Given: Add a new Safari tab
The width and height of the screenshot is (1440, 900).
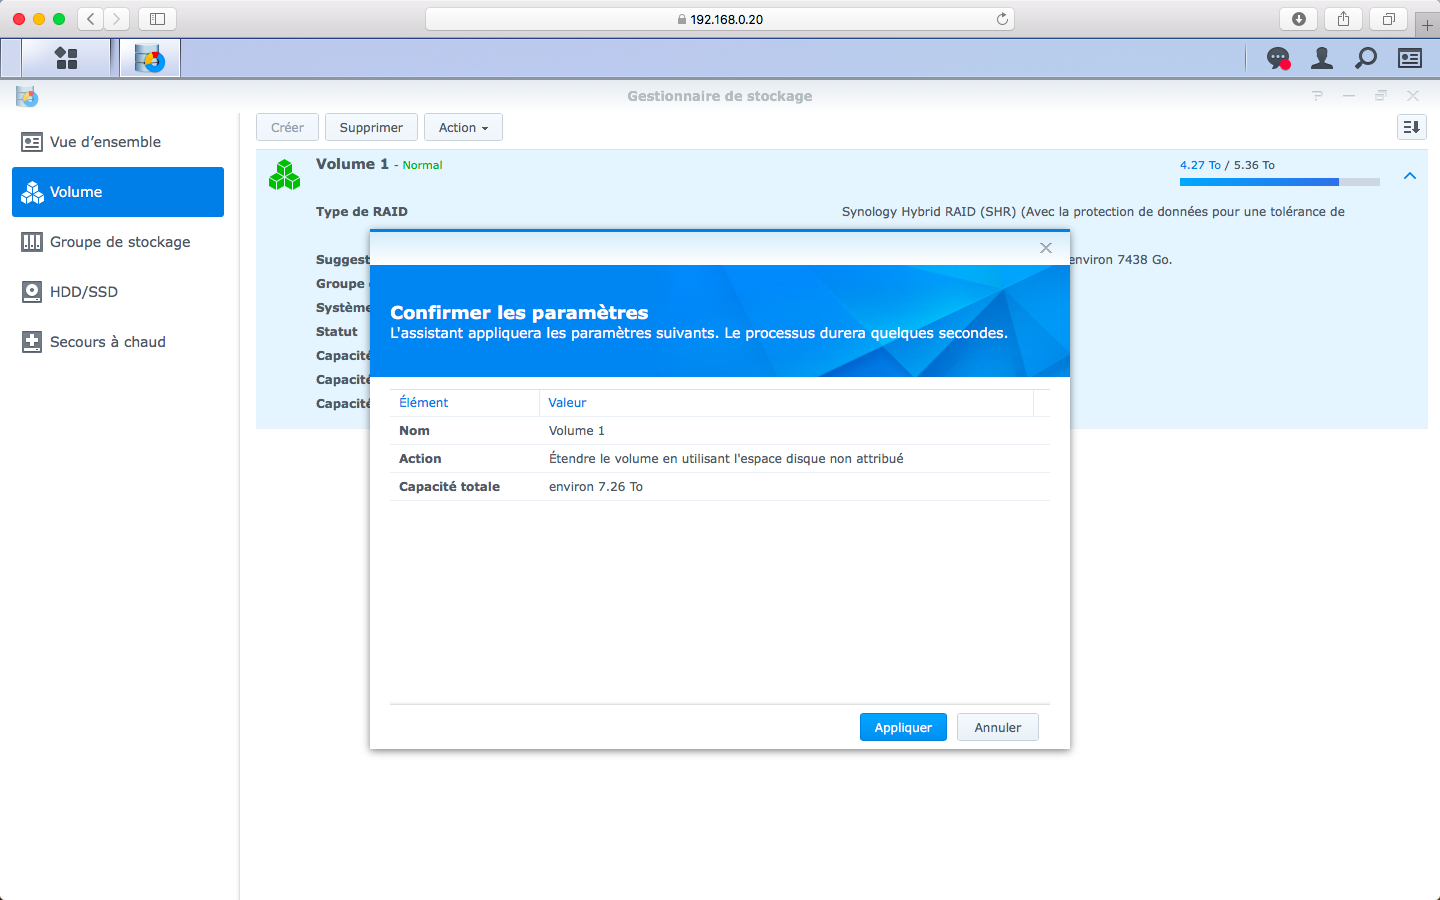Looking at the screenshot, I should [x=1427, y=24].
